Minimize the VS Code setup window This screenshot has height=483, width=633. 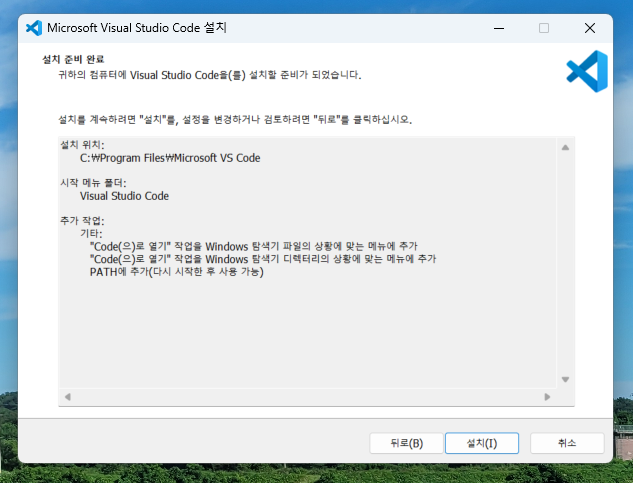[x=499, y=28]
